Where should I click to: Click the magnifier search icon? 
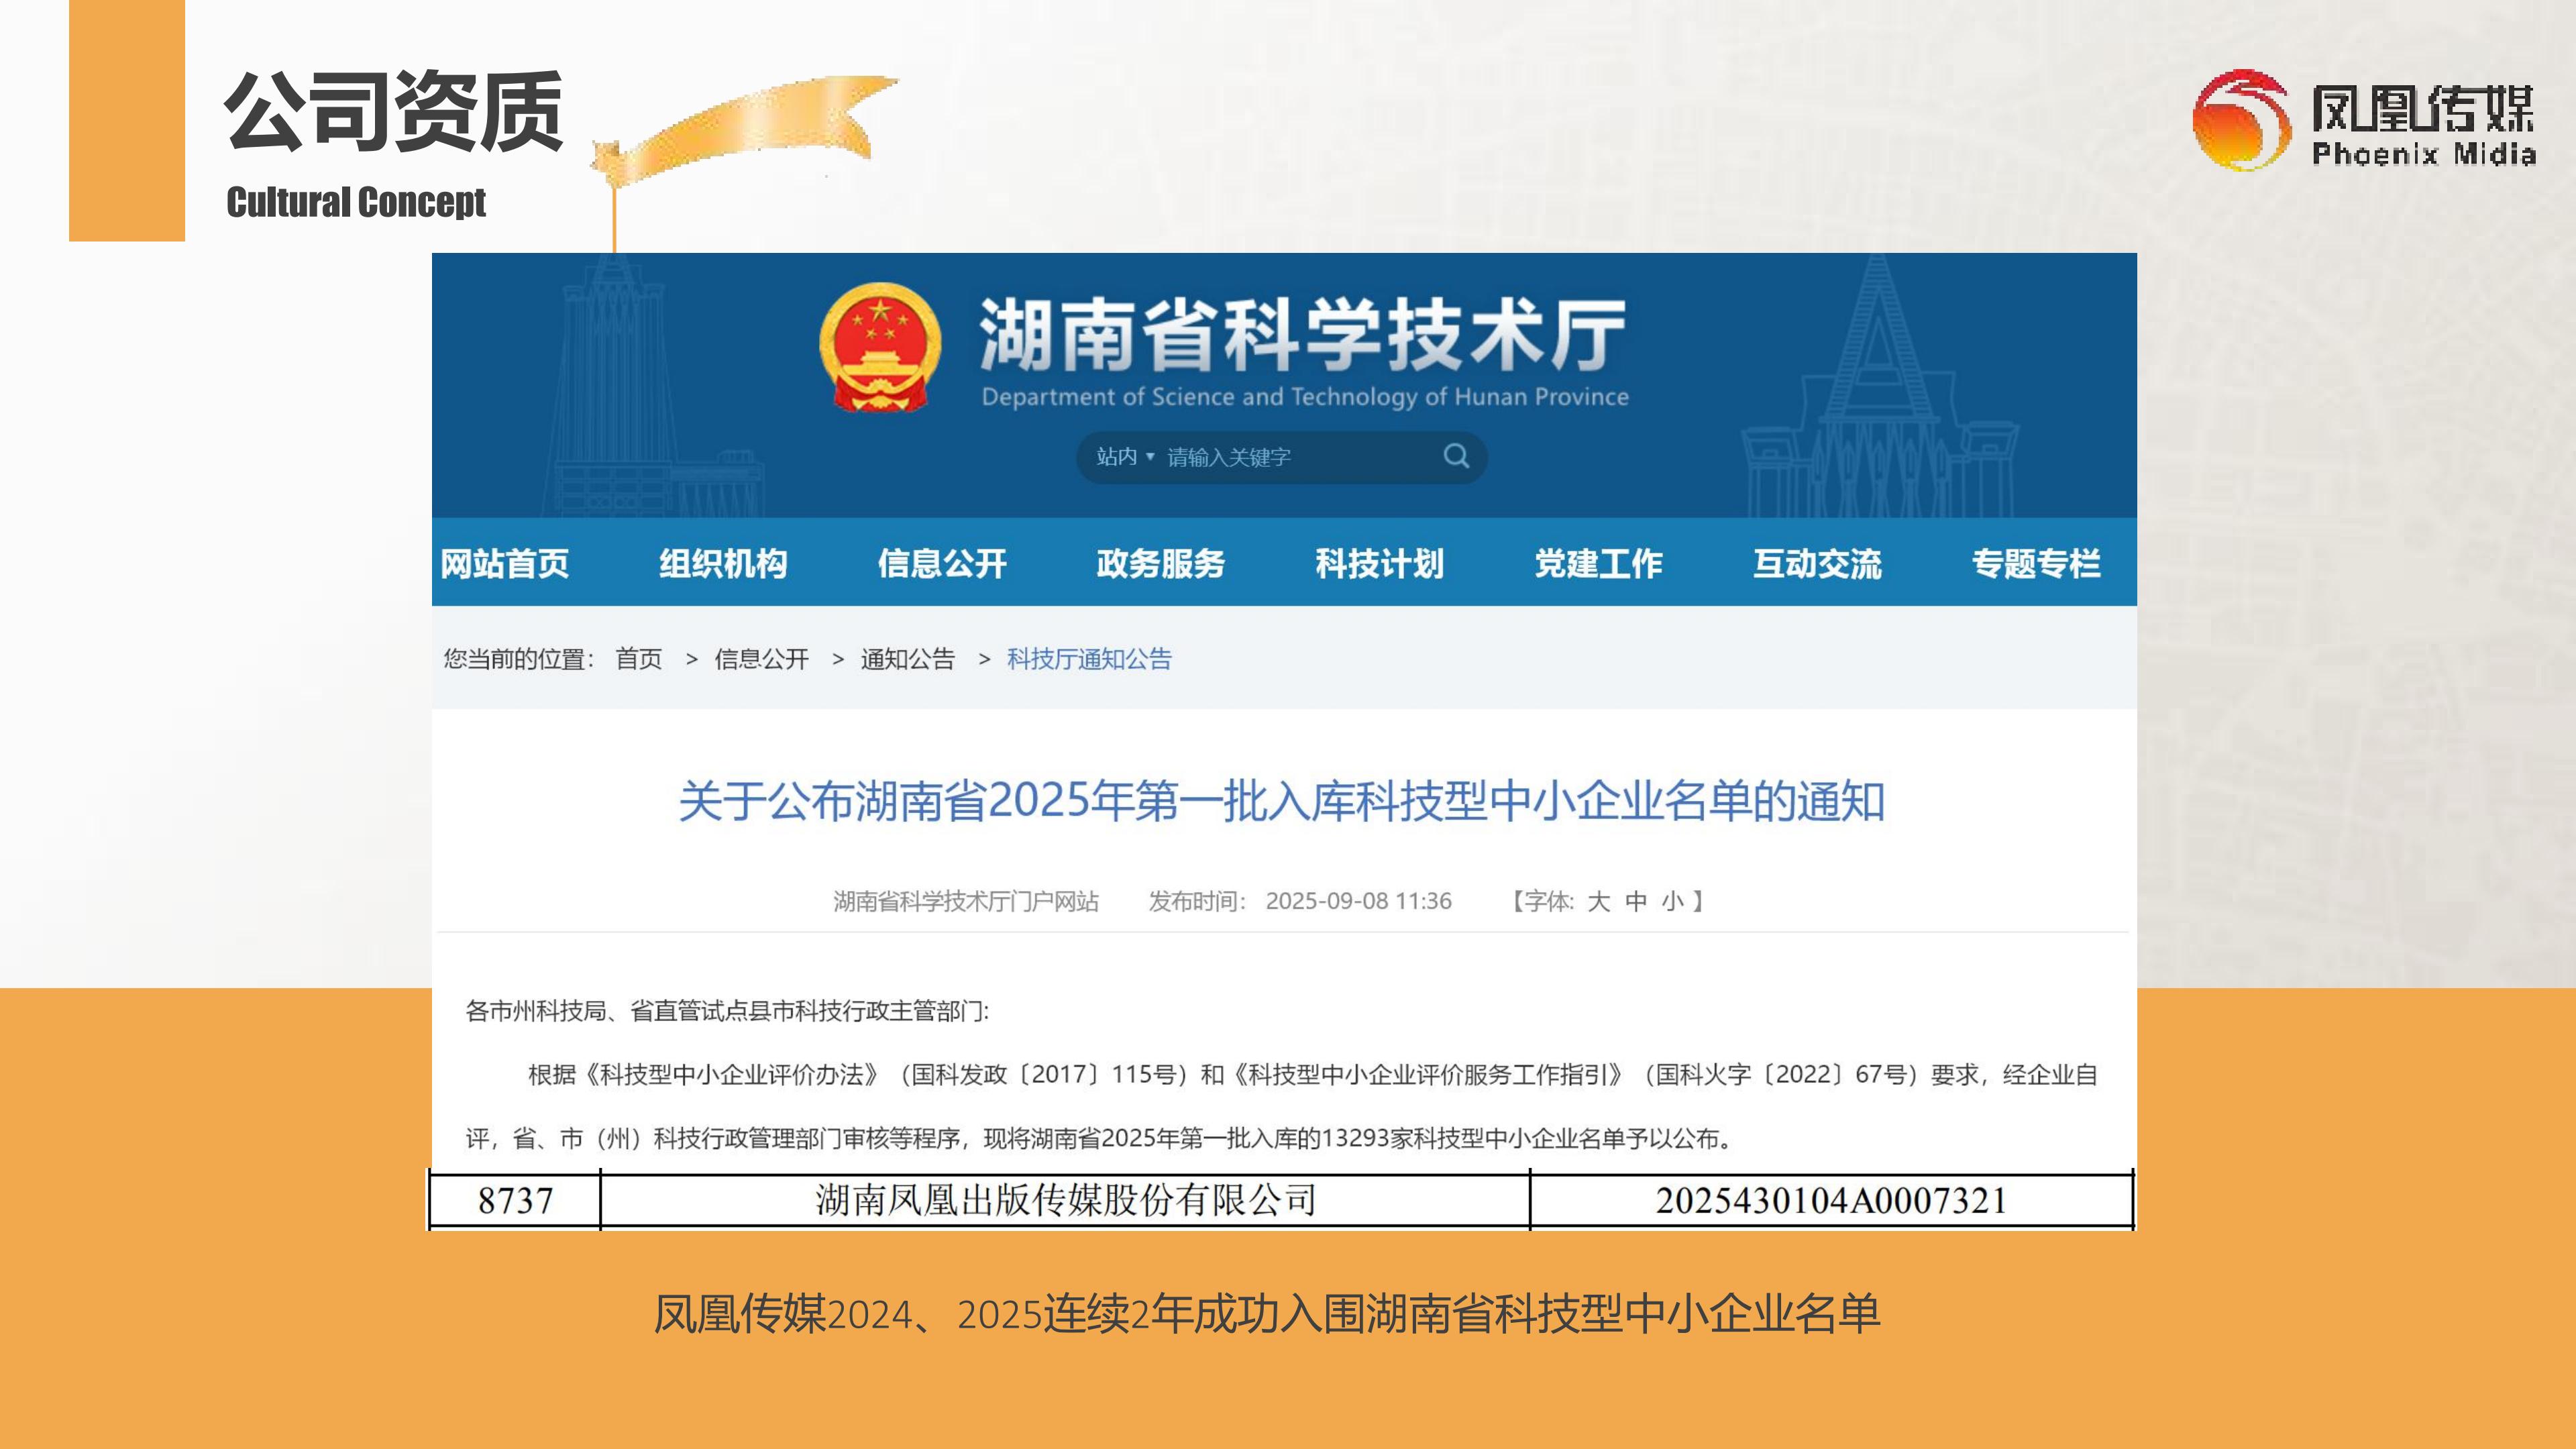tap(1456, 456)
